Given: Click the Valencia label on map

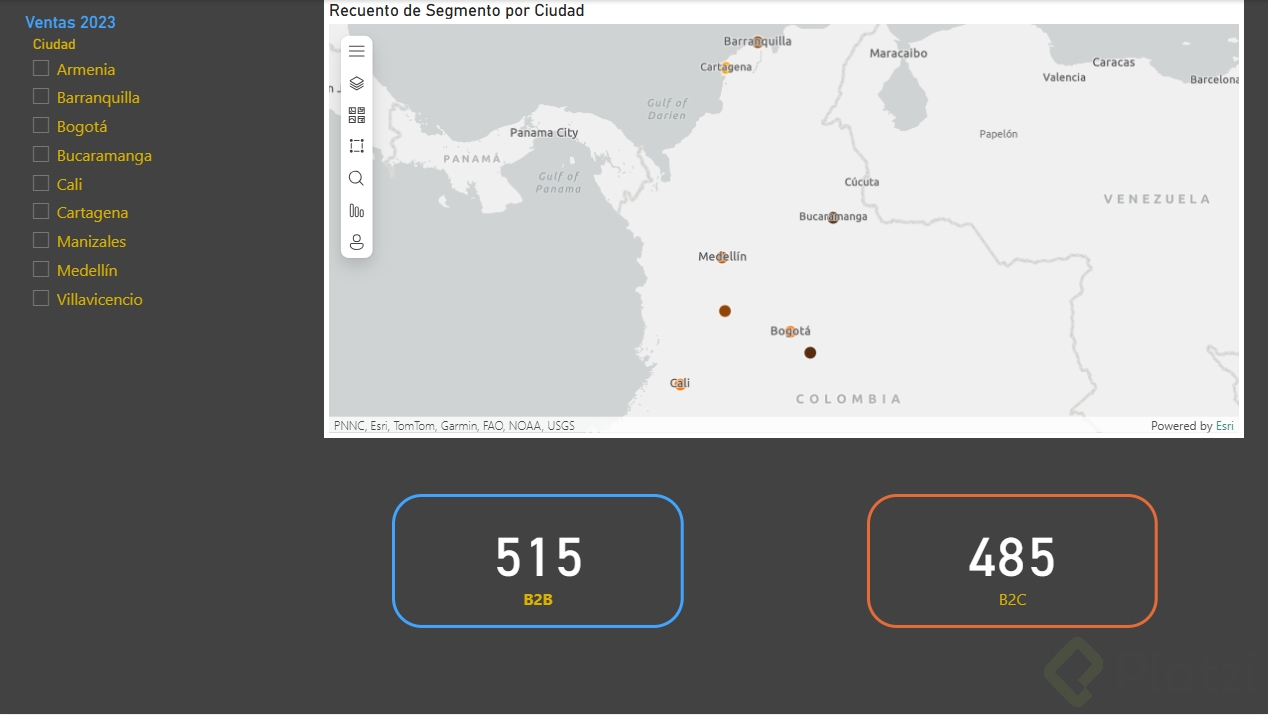Looking at the screenshot, I should point(1064,77).
